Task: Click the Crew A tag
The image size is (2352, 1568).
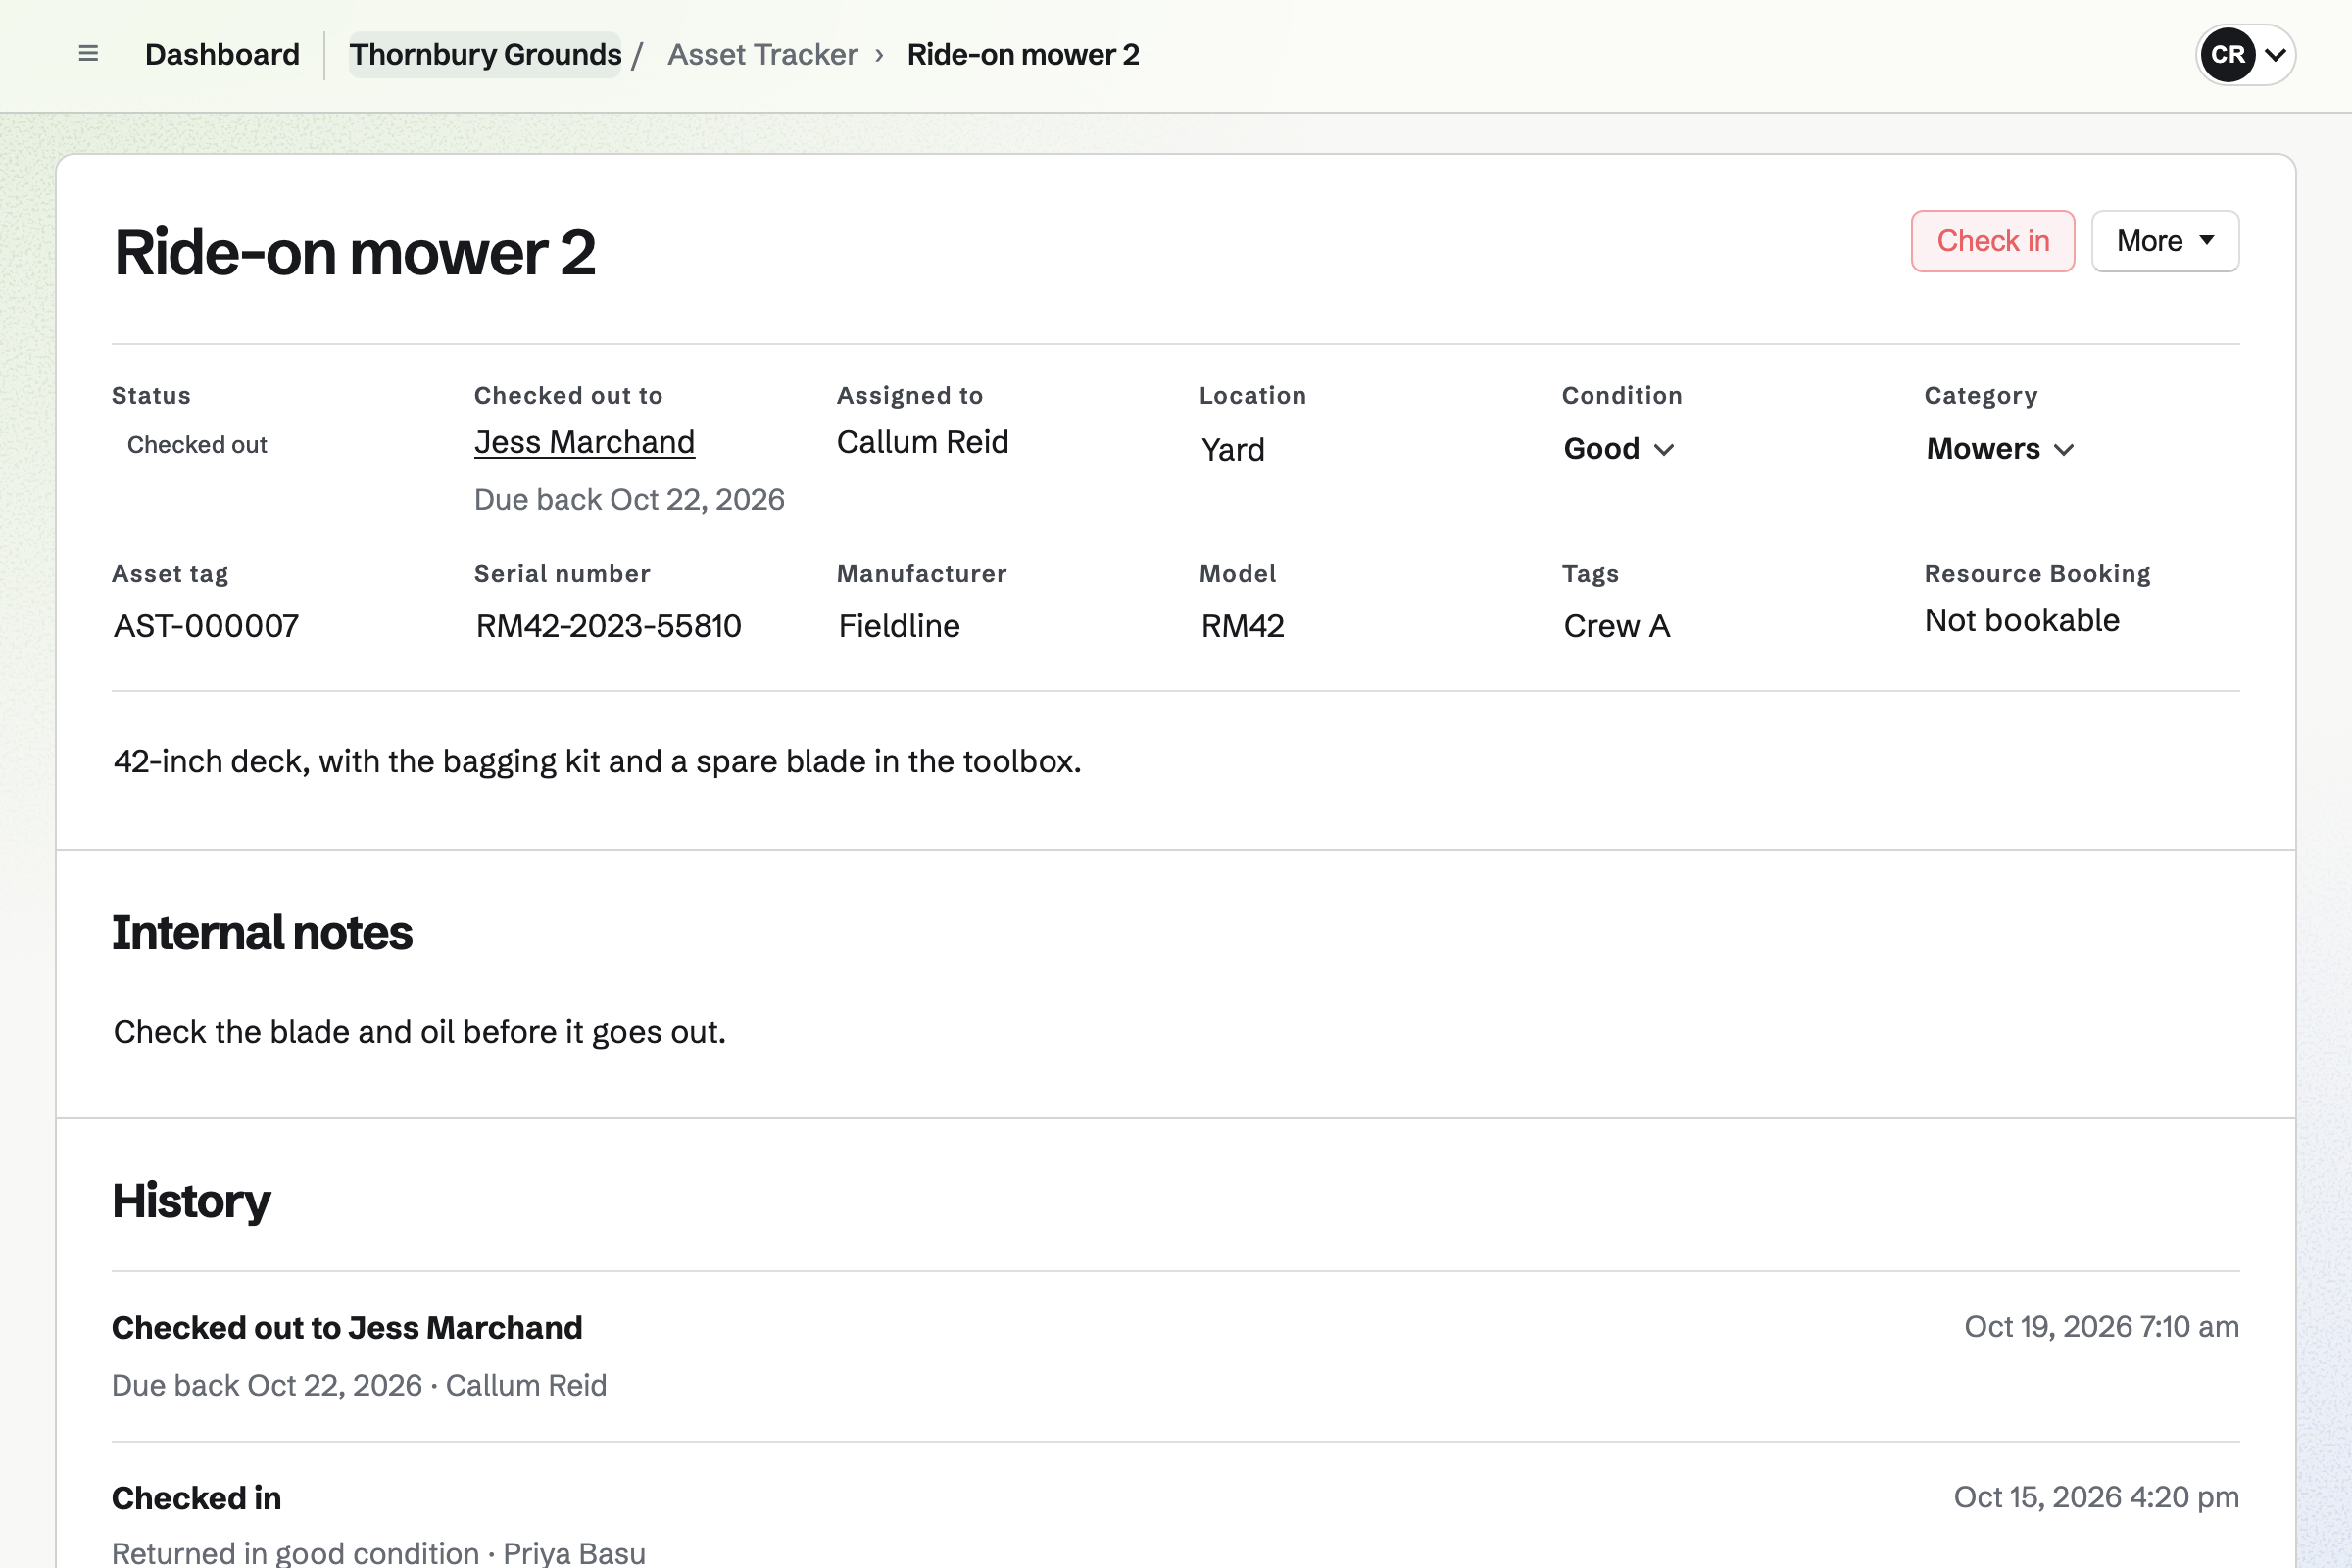Action: pyautogui.click(x=1617, y=626)
